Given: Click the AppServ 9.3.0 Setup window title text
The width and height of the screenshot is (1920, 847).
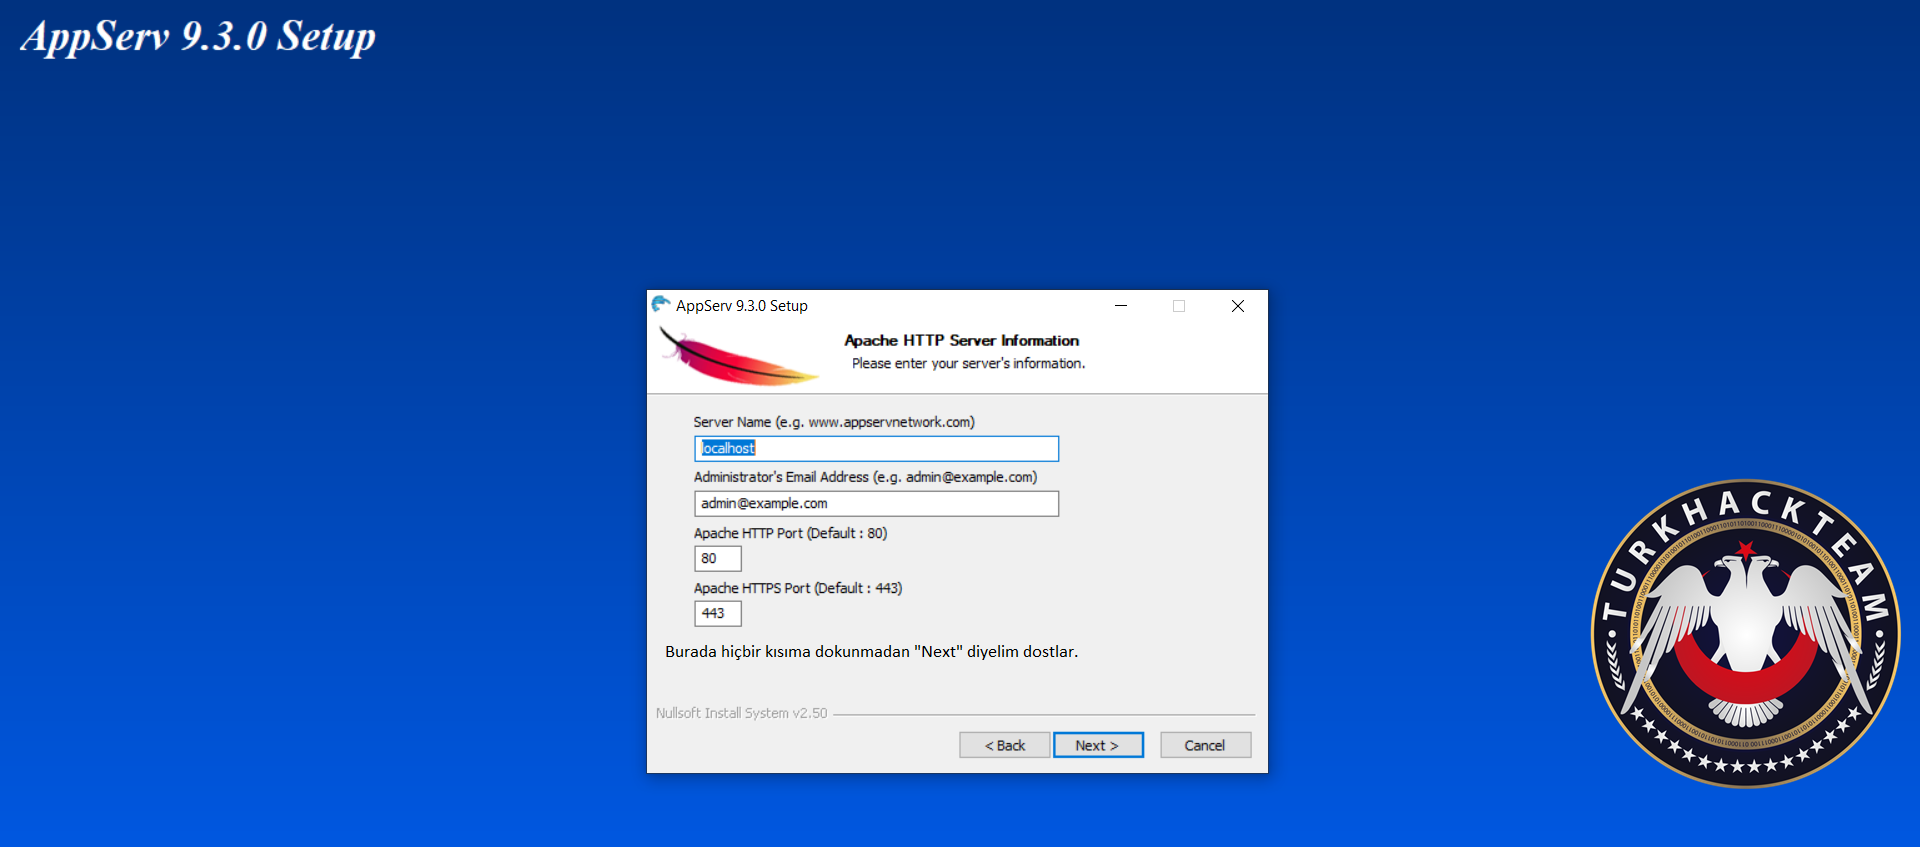Looking at the screenshot, I should pyautogui.click(x=742, y=306).
